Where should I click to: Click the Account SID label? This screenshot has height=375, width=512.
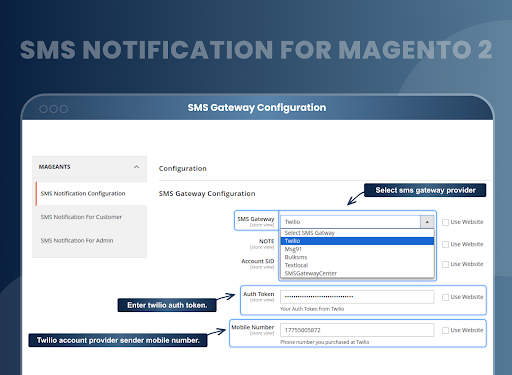tap(258, 261)
